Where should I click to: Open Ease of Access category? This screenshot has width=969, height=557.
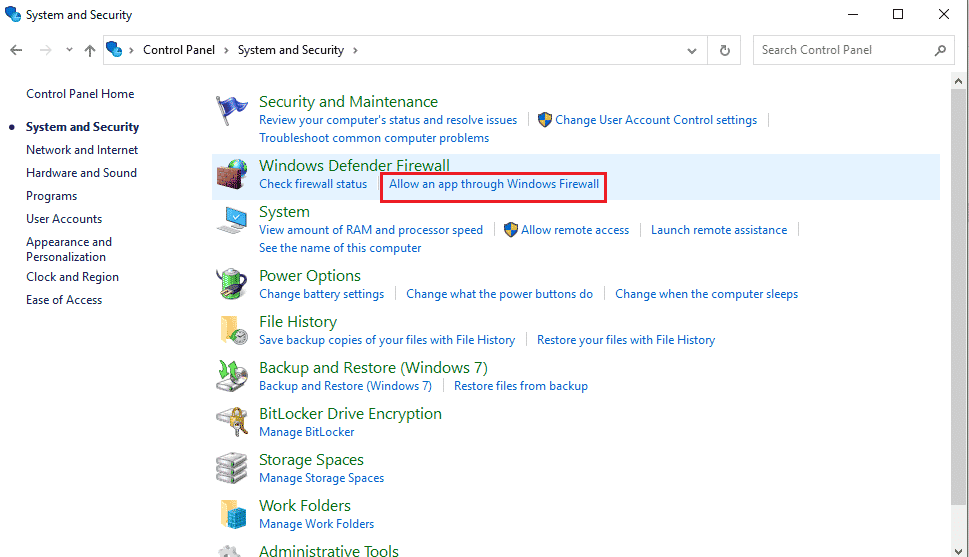(x=64, y=300)
